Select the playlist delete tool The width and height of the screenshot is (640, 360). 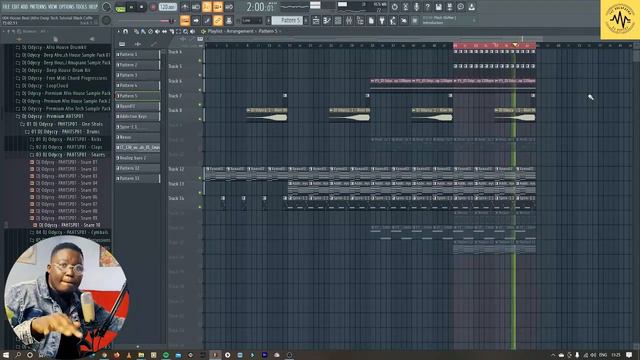coord(150,31)
